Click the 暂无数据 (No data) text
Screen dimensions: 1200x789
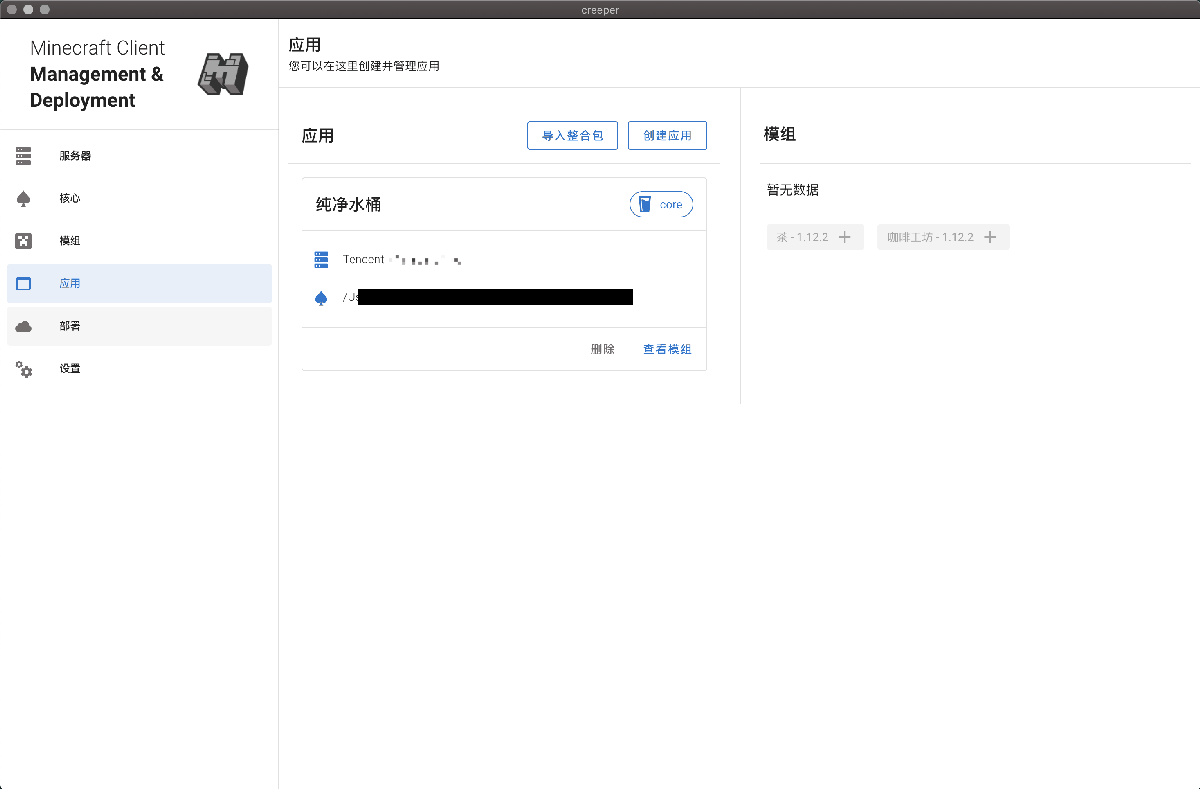pyautogui.click(x=793, y=190)
